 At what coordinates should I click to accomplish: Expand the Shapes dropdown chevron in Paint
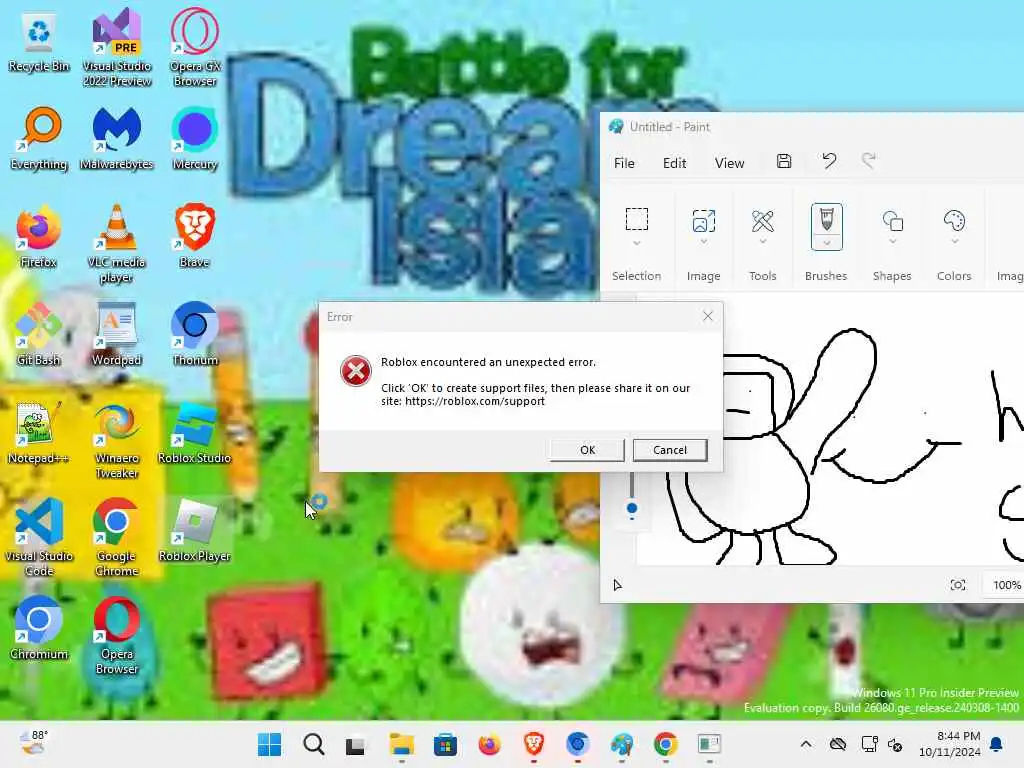click(893, 242)
